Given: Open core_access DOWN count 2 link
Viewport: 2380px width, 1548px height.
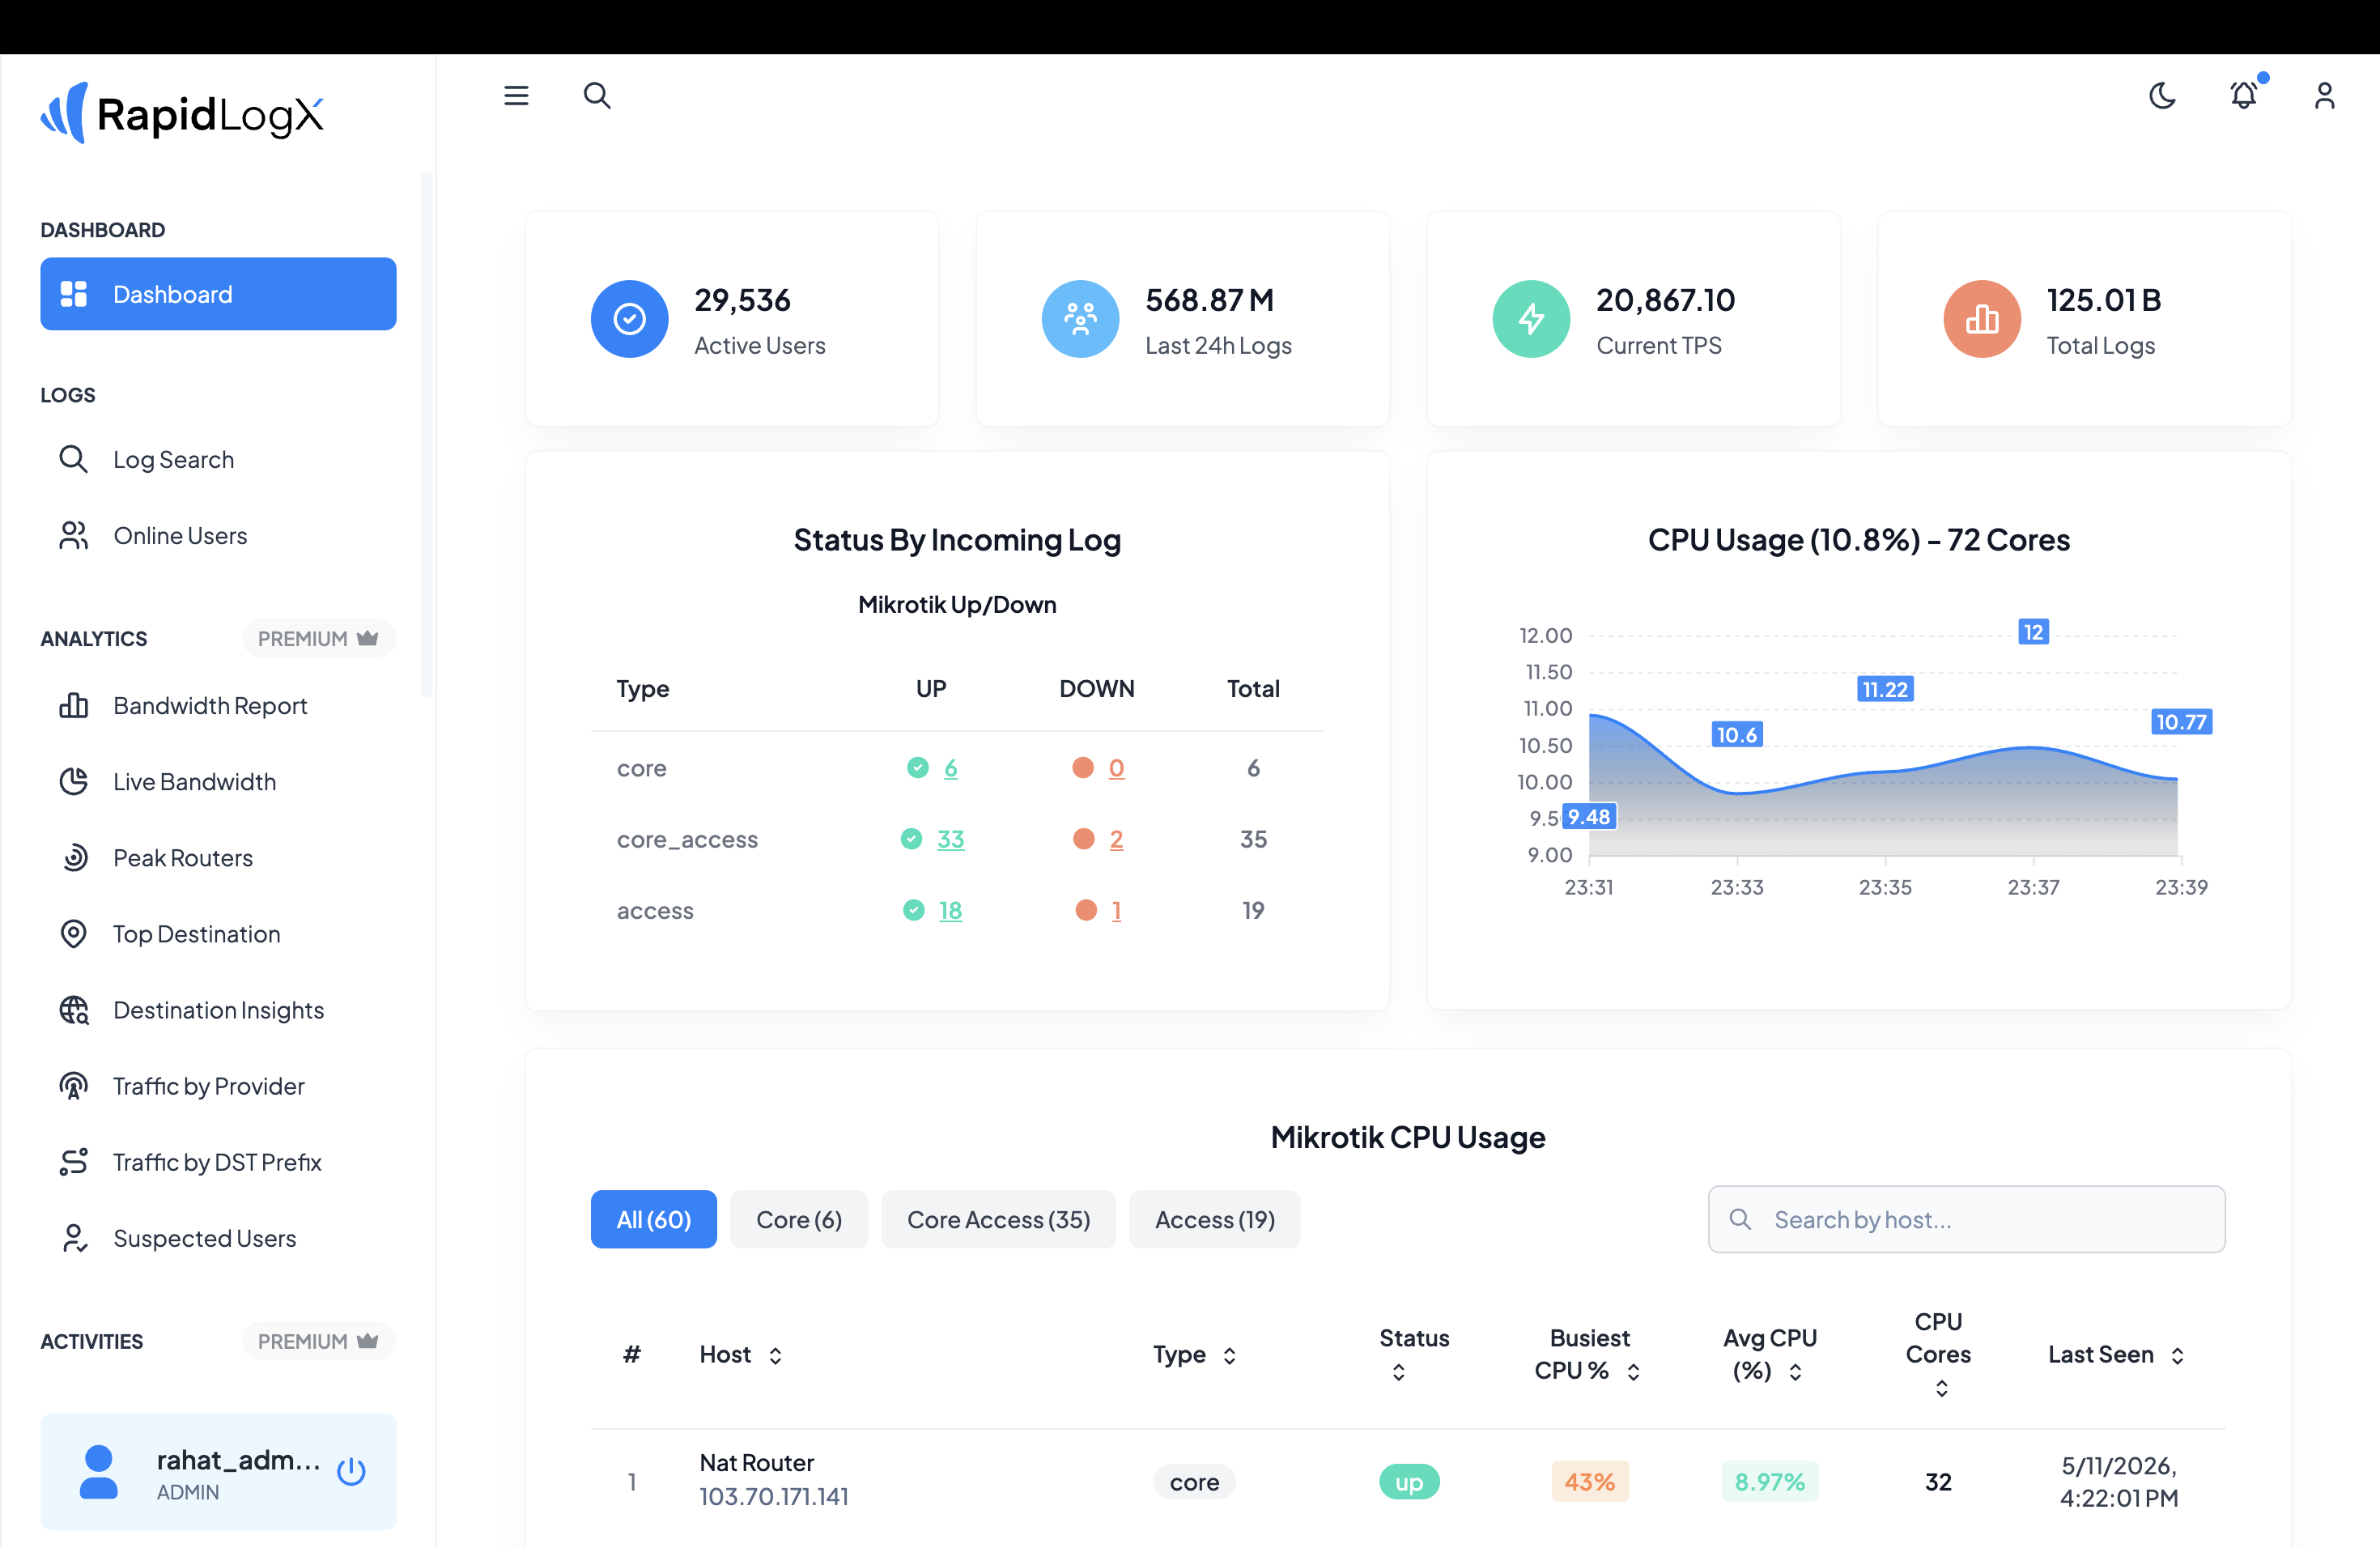Looking at the screenshot, I should (x=1116, y=839).
